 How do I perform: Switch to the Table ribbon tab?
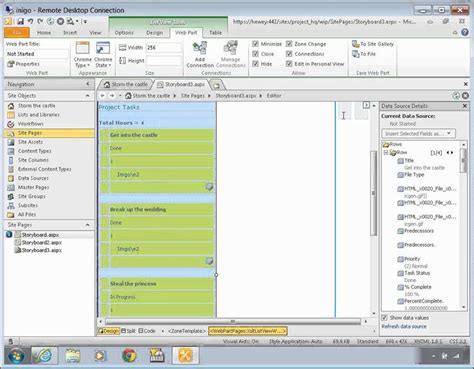click(x=215, y=33)
